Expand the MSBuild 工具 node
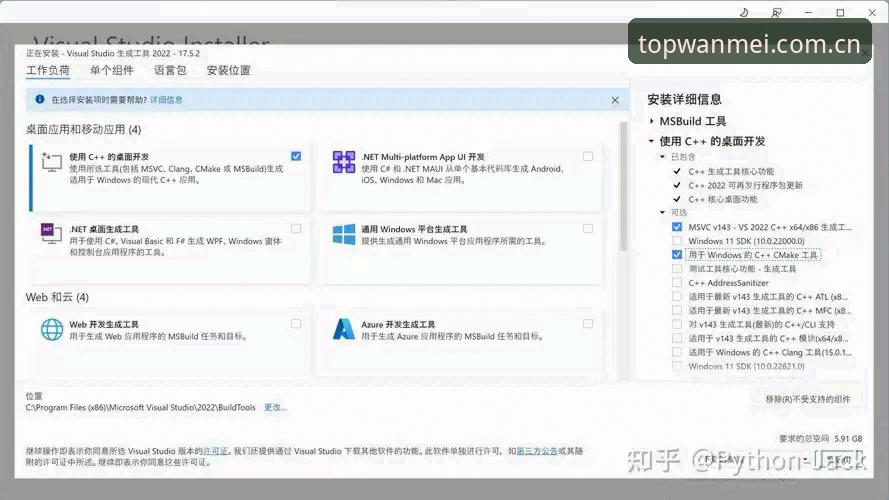 [x=651, y=121]
